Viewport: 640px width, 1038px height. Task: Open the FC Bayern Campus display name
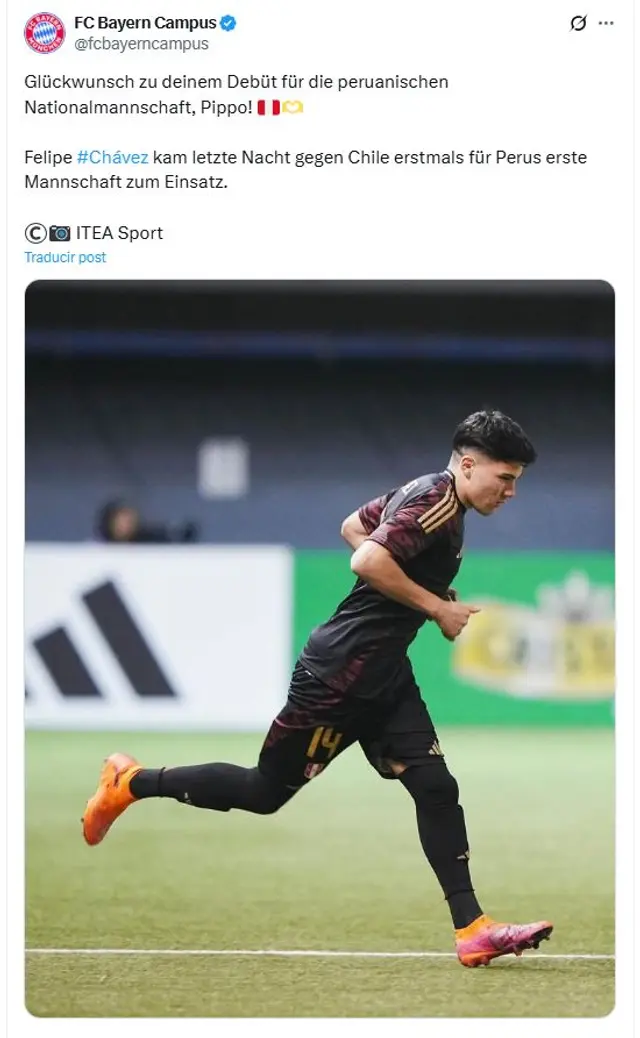click(x=145, y=23)
